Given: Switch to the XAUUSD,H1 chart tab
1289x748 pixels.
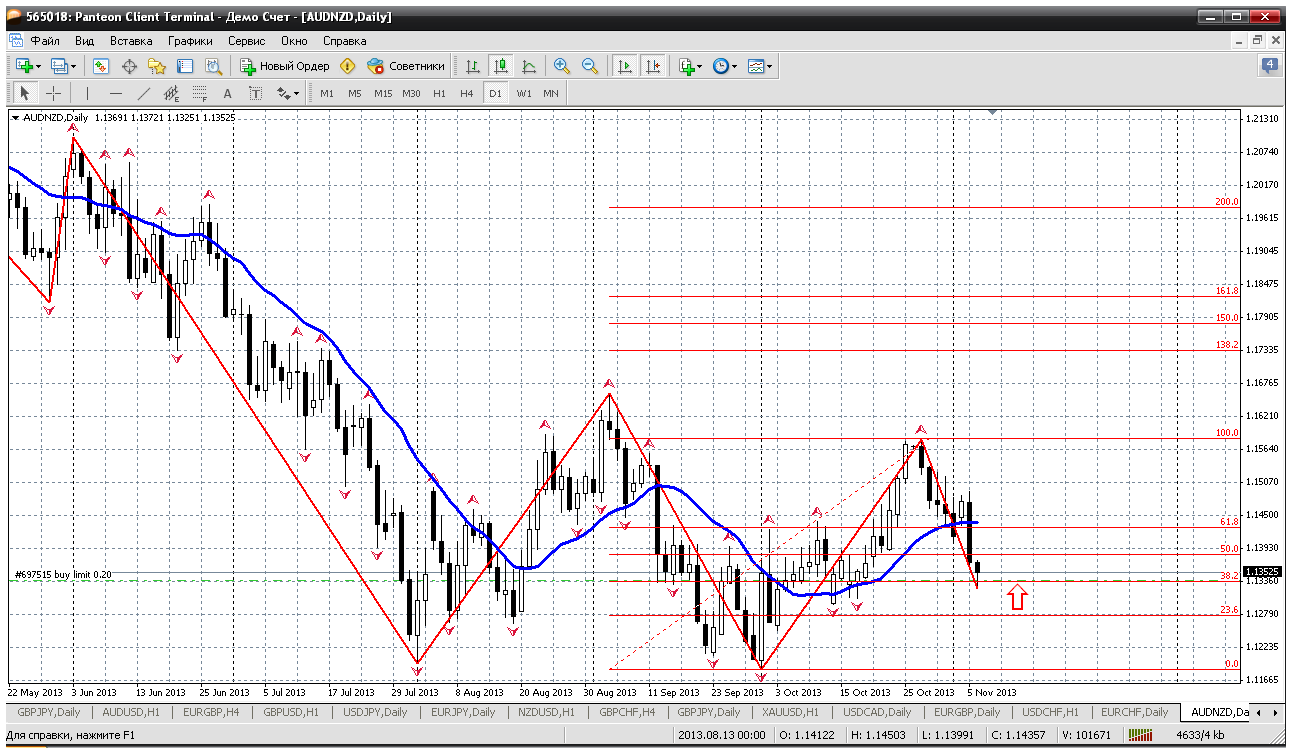Looking at the screenshot, I should [788, 712].
